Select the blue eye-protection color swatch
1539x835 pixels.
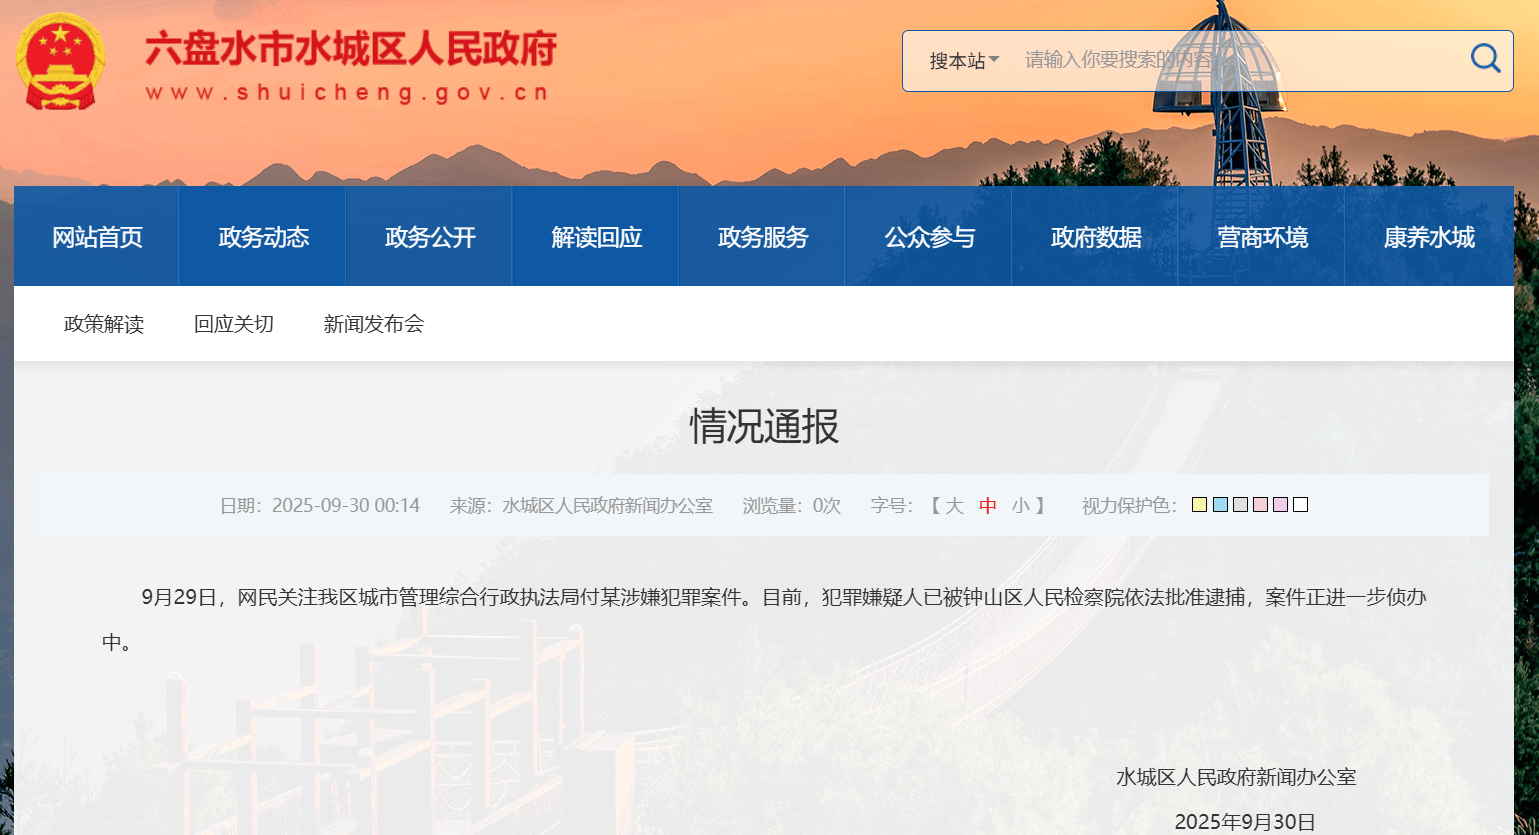point(1220,504)
